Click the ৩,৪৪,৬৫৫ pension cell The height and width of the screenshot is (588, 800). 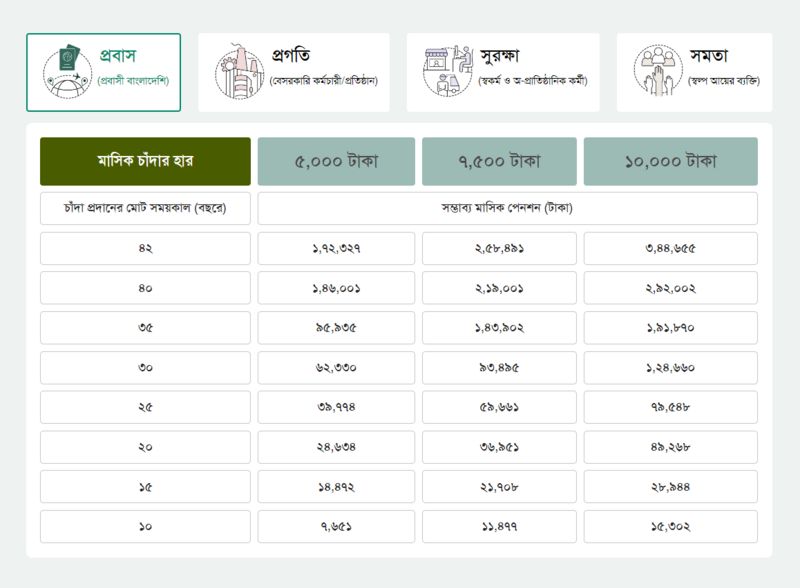(x=670, y=249)
